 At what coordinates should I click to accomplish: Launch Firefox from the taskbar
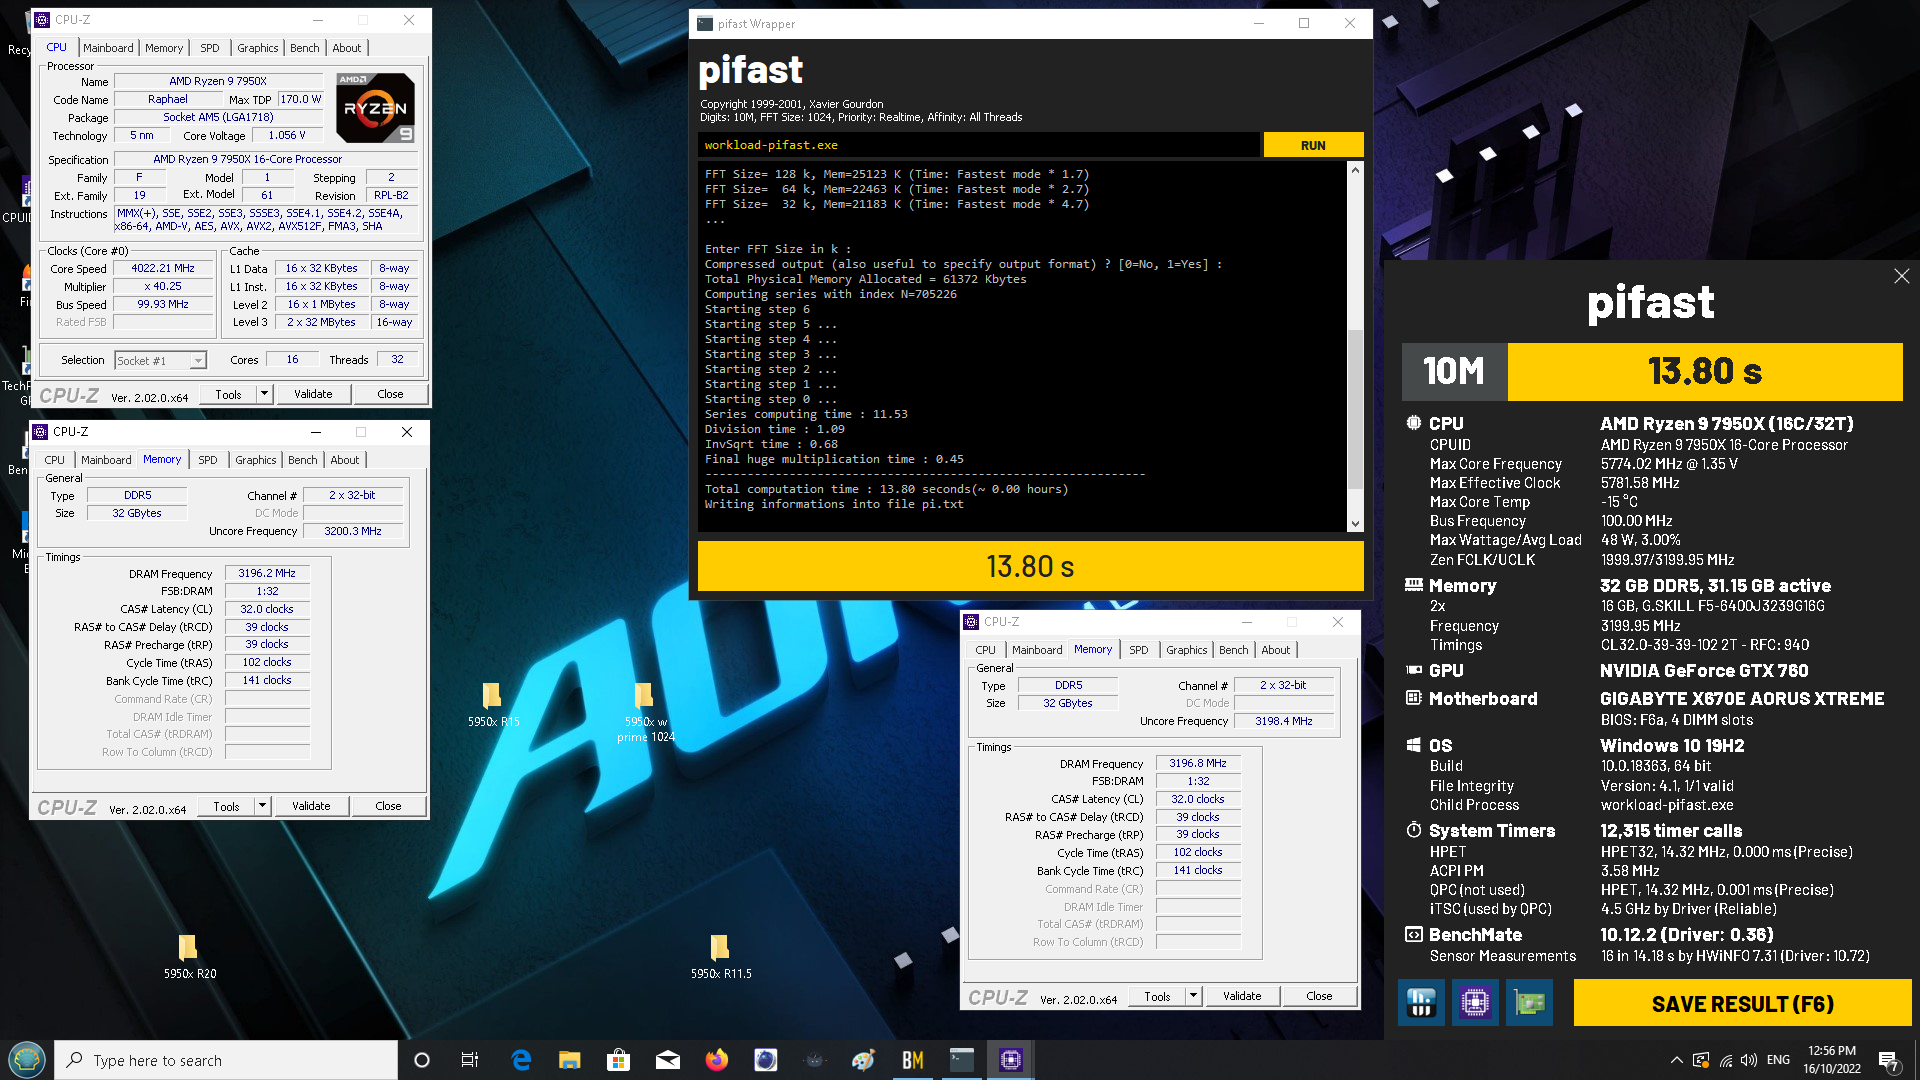click(717, 1060)
